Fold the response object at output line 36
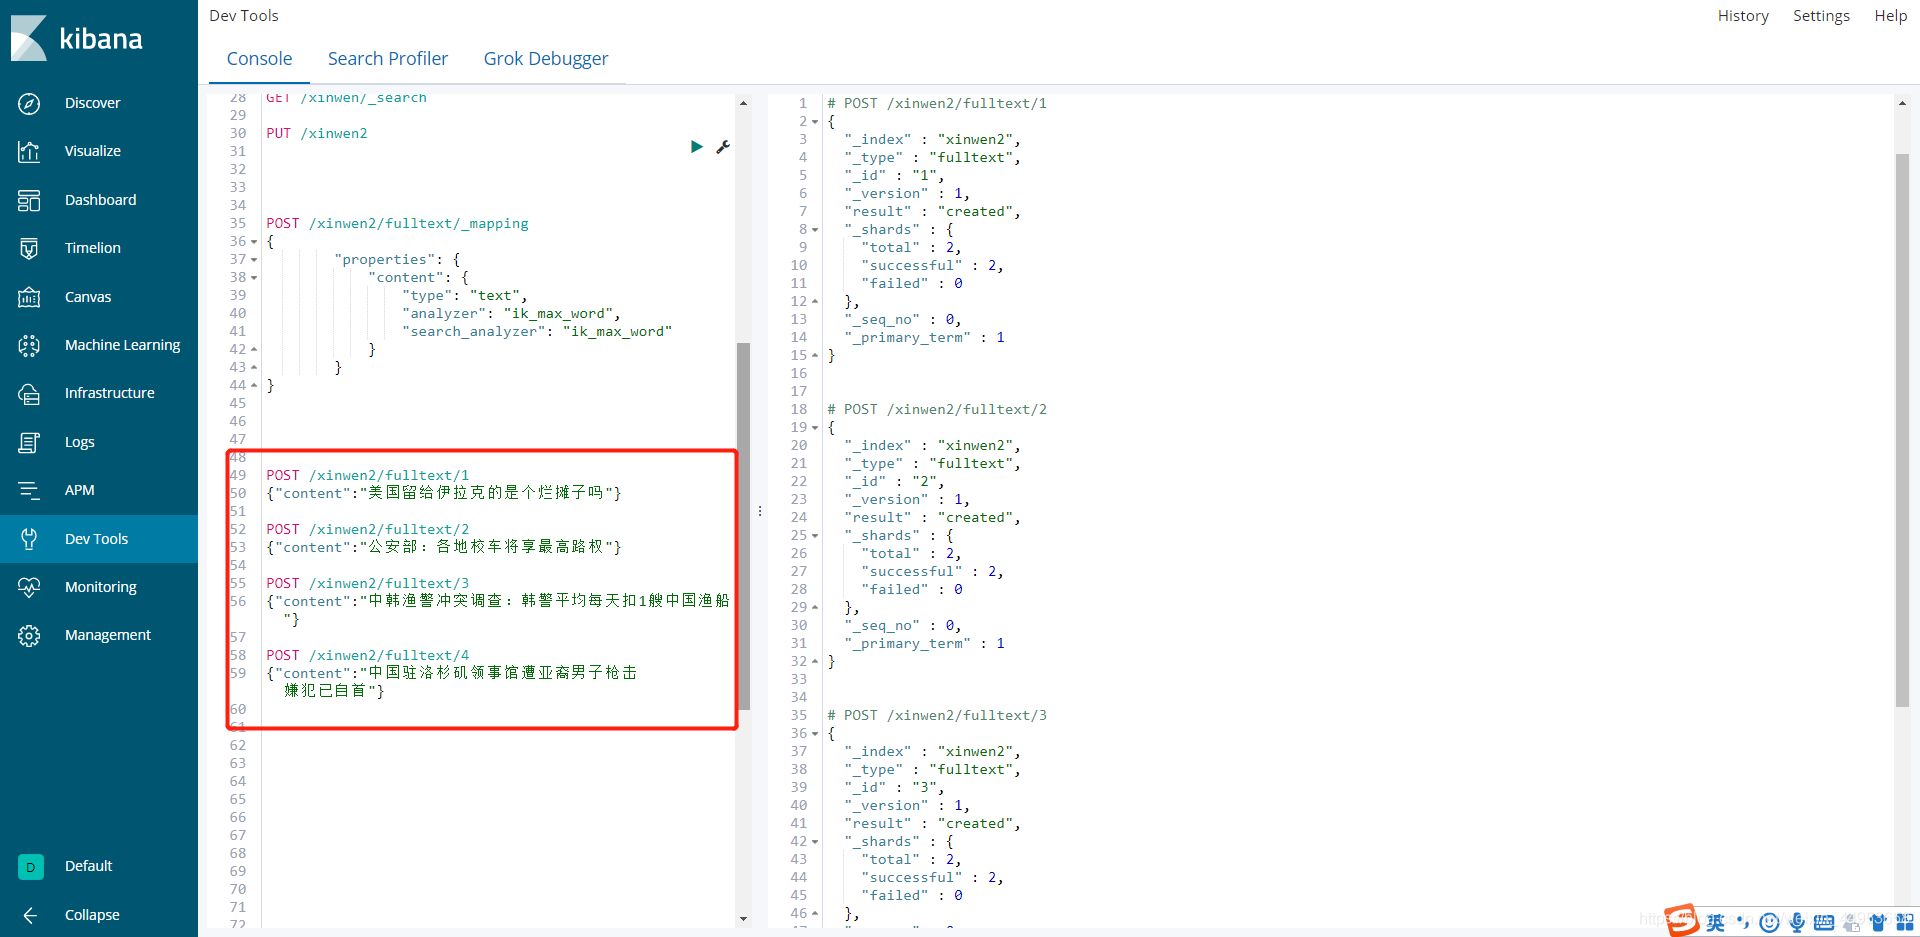This screenshot has width=1920, height=937. (815, 734)
